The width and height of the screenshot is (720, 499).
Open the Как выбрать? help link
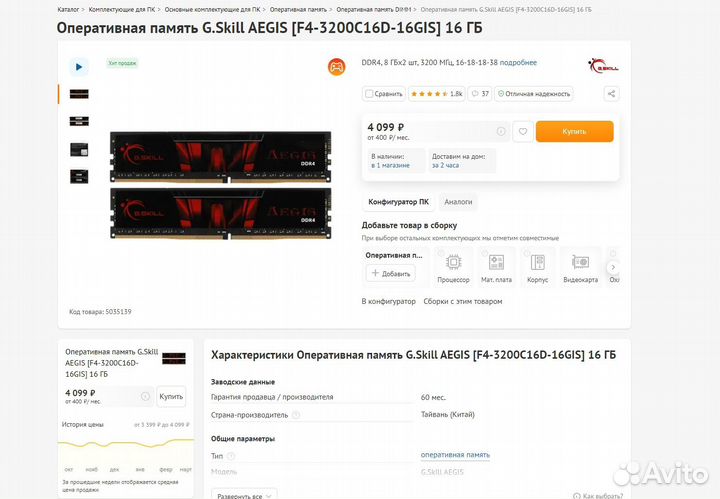pyautogui.click(x=598, y=496)
